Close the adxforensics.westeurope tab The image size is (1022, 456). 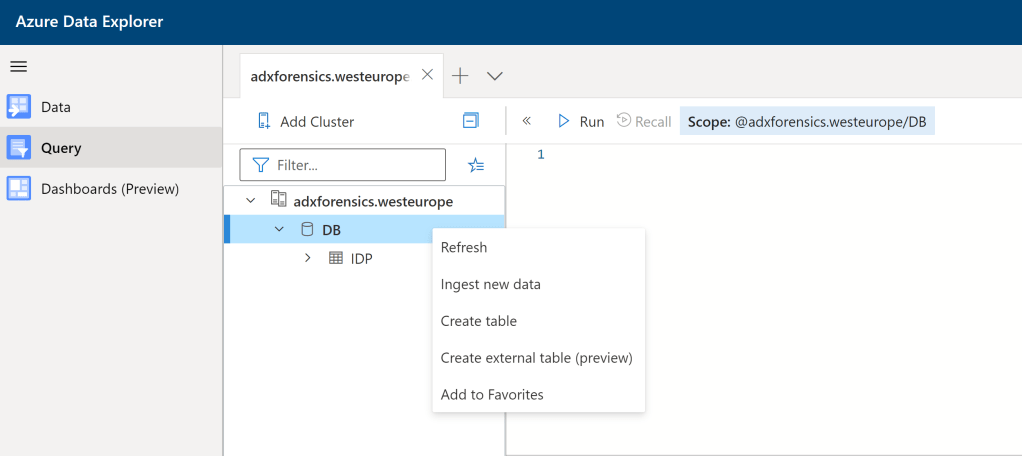click(x=427, y=75)
